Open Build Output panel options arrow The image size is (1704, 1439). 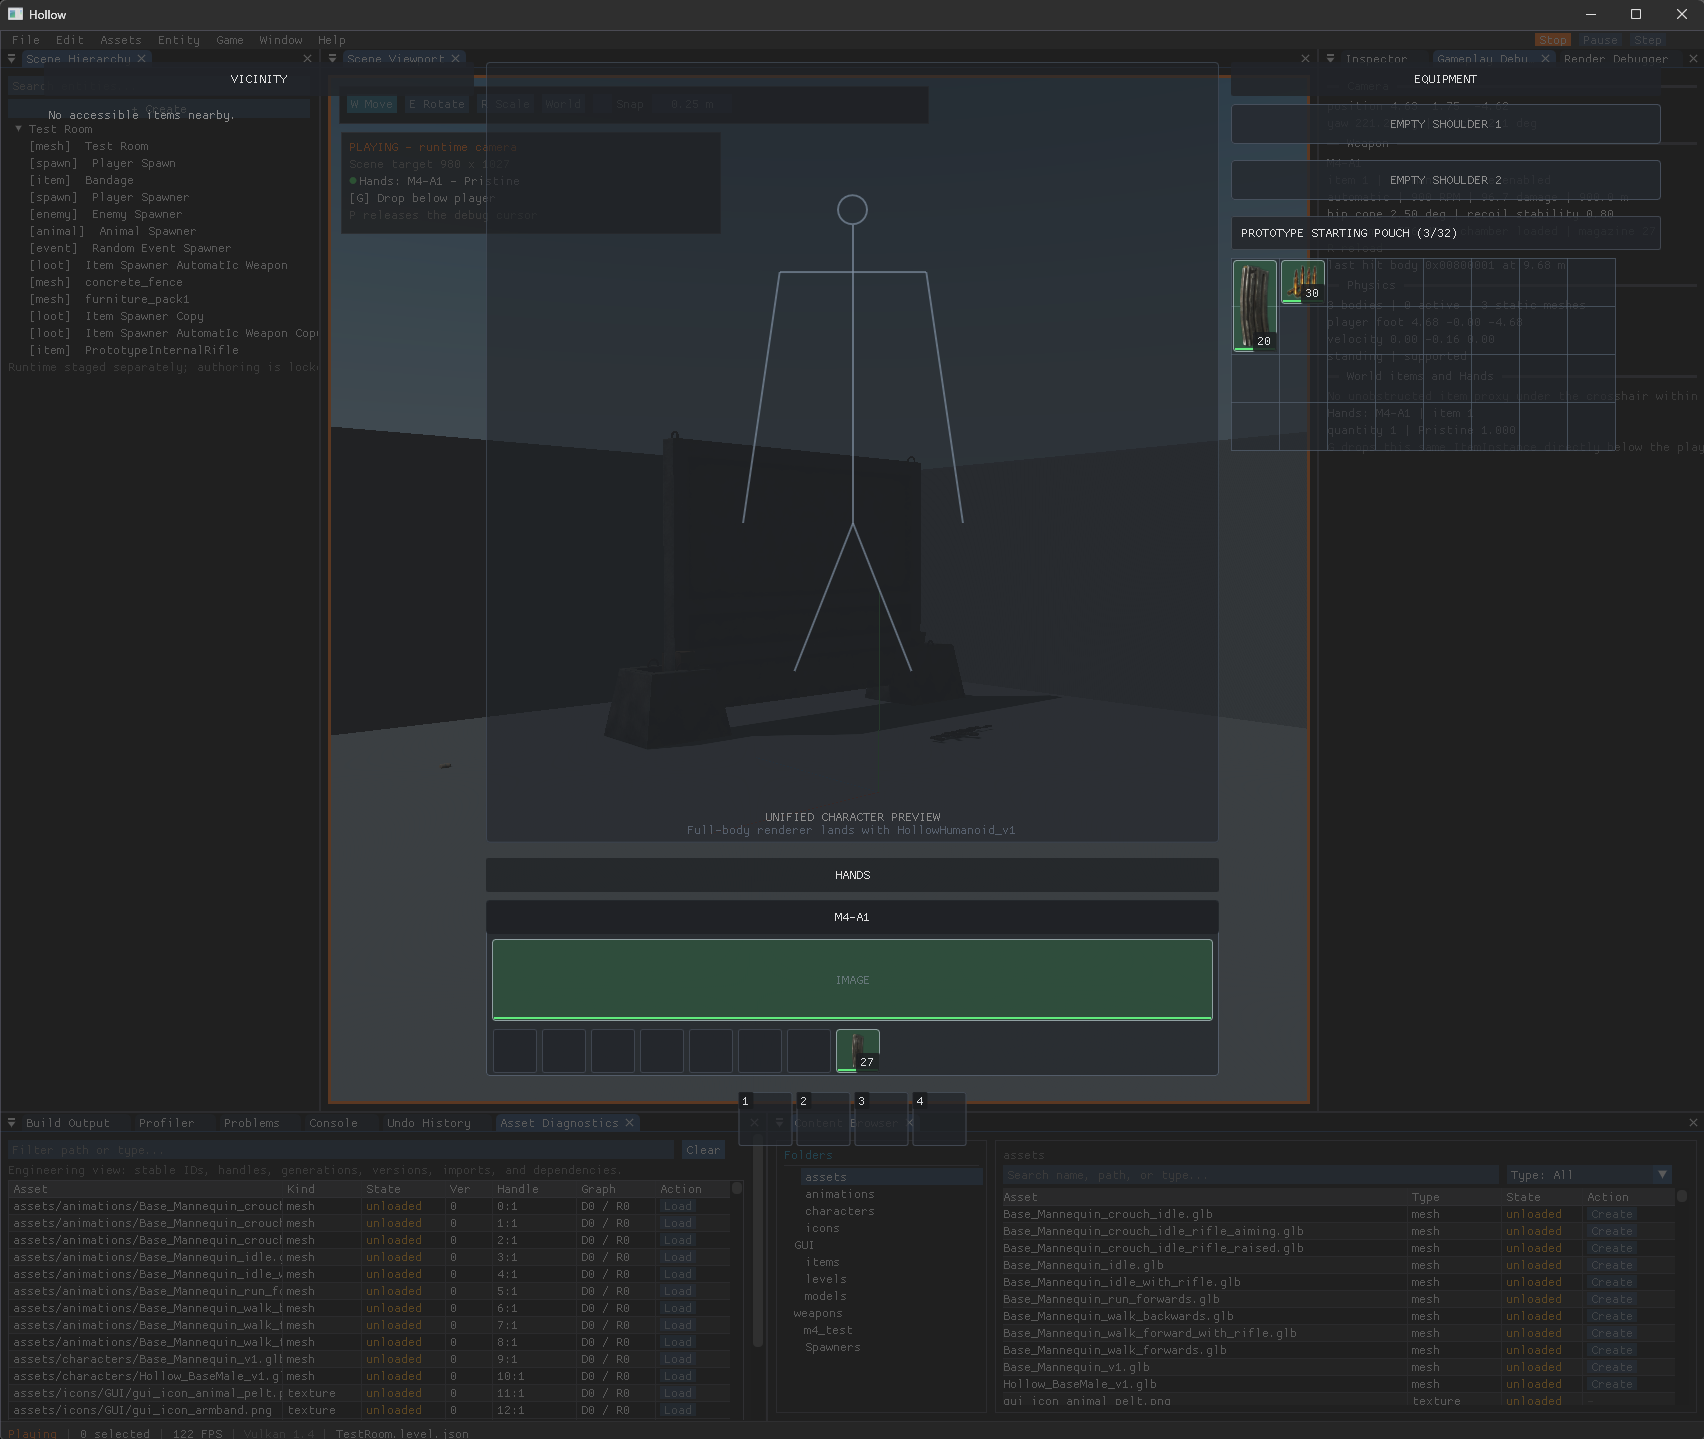coord(12,1123)
